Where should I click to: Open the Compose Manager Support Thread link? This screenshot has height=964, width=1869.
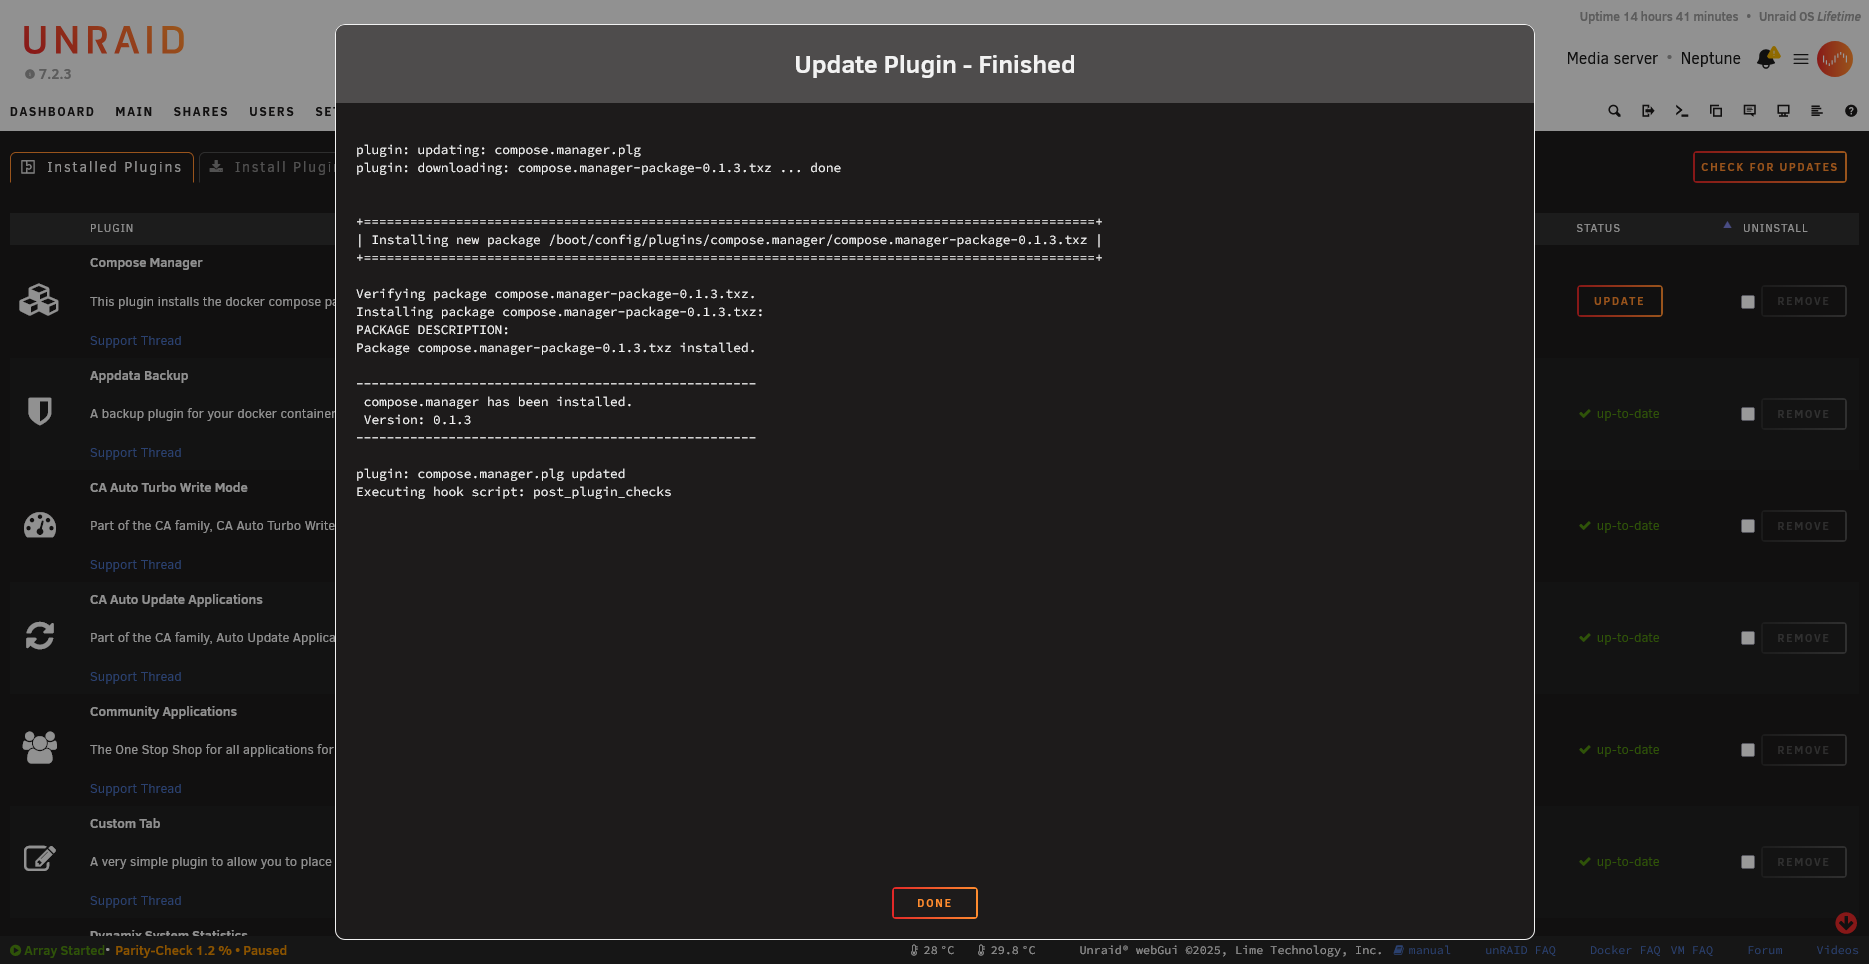(135, 340)
